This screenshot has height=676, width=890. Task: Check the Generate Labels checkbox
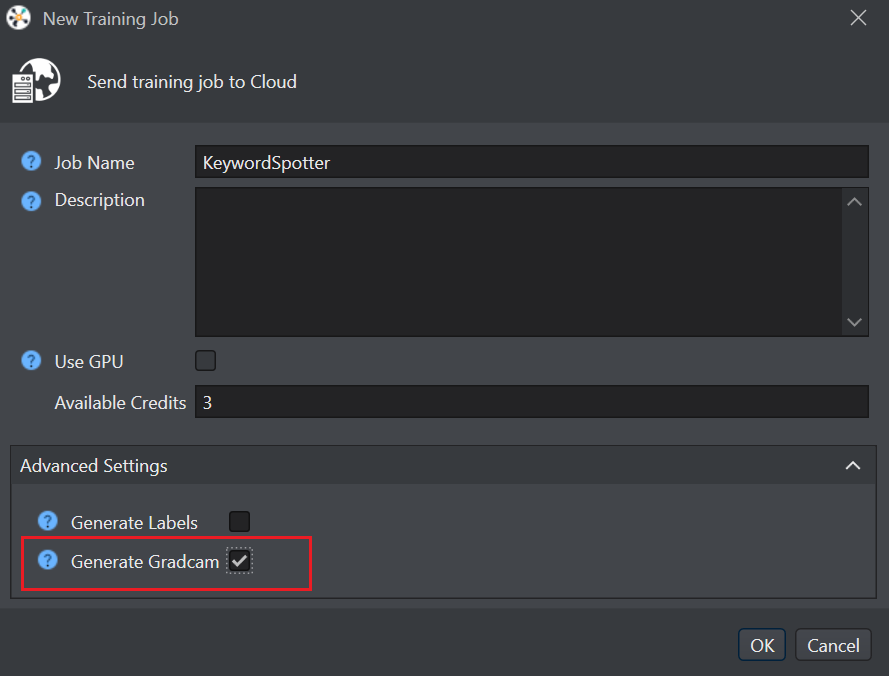tap(239, 521)
